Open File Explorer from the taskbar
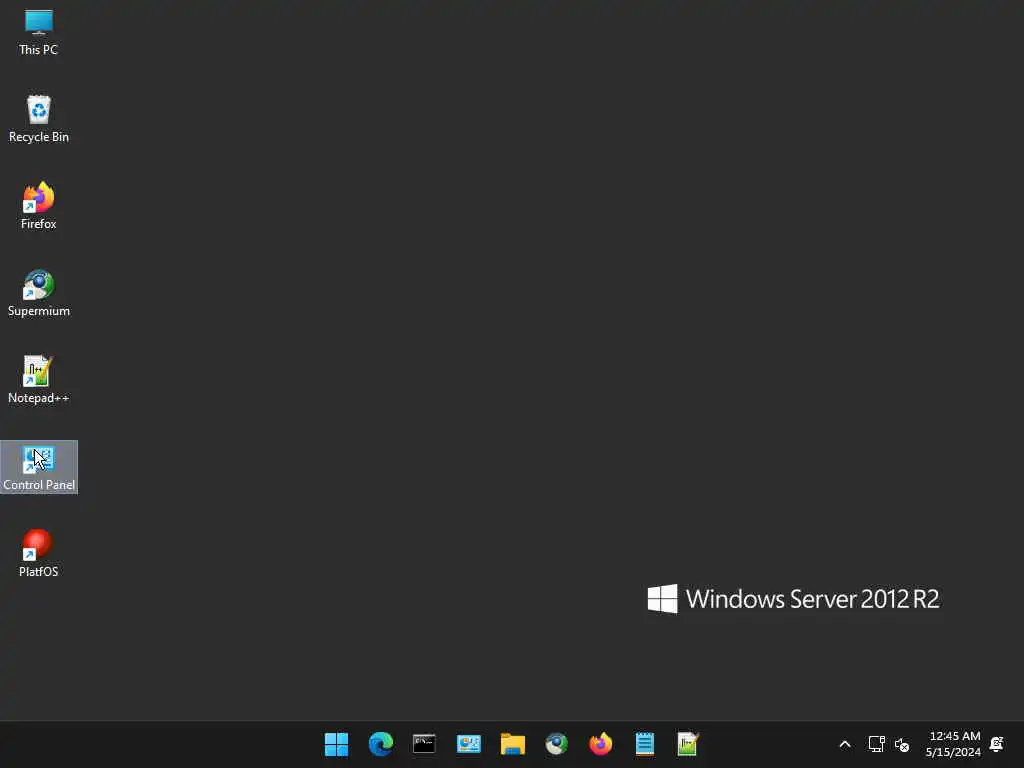The height and width of the screenshot is (768, 1024). click(513, 744)
